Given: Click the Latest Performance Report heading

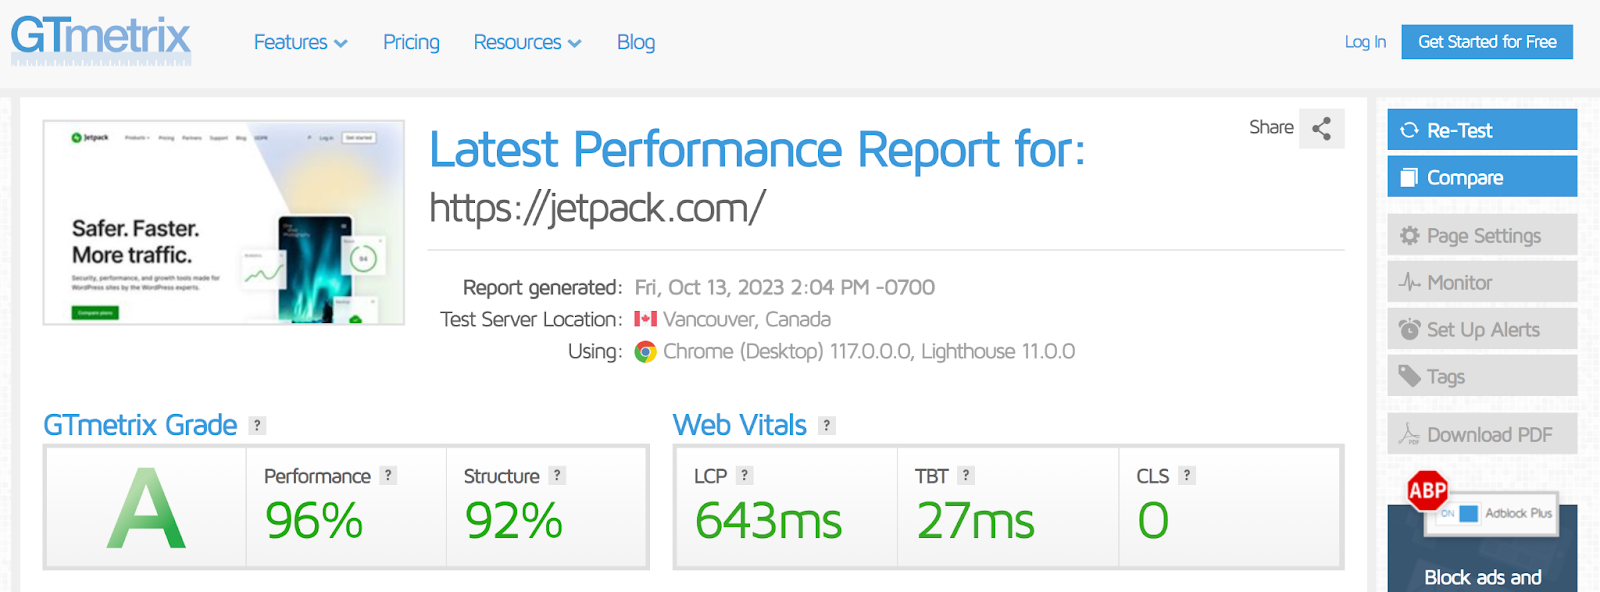Looking at the screenshot, I should pyautogui.click(x=757, y=150).
